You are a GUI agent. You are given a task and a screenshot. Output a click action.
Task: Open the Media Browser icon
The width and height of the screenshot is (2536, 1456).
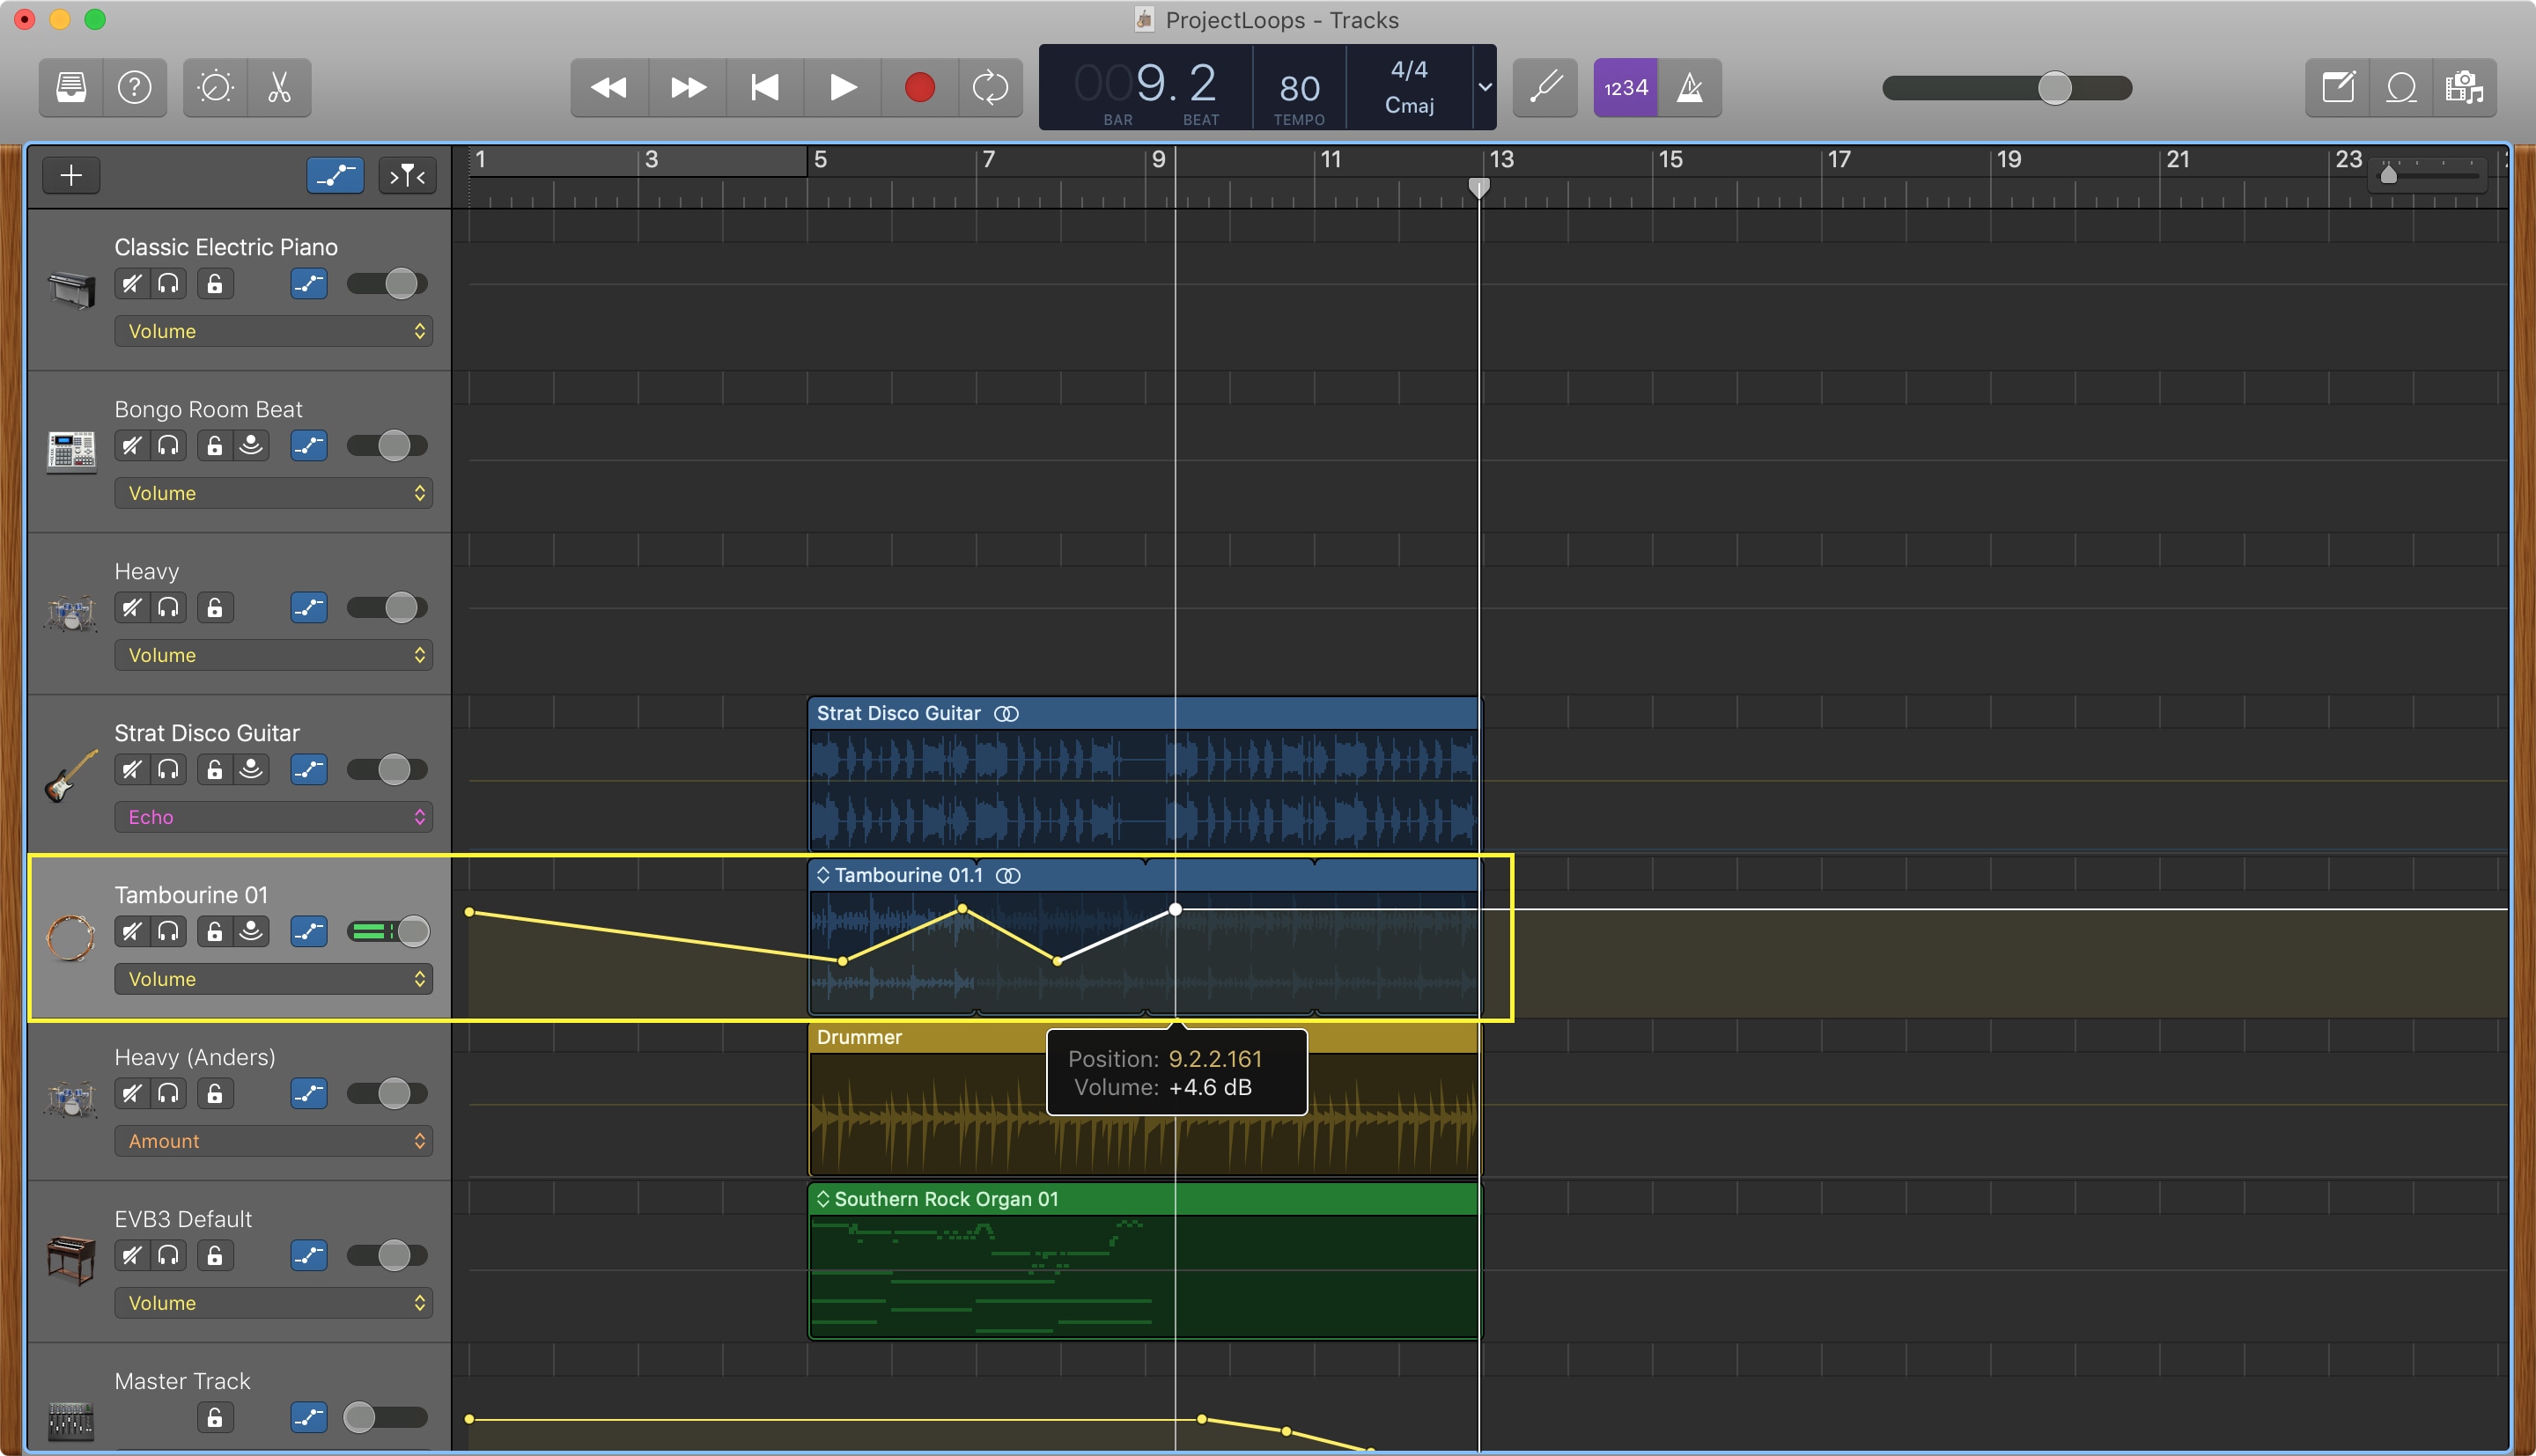pos(2465,88)
